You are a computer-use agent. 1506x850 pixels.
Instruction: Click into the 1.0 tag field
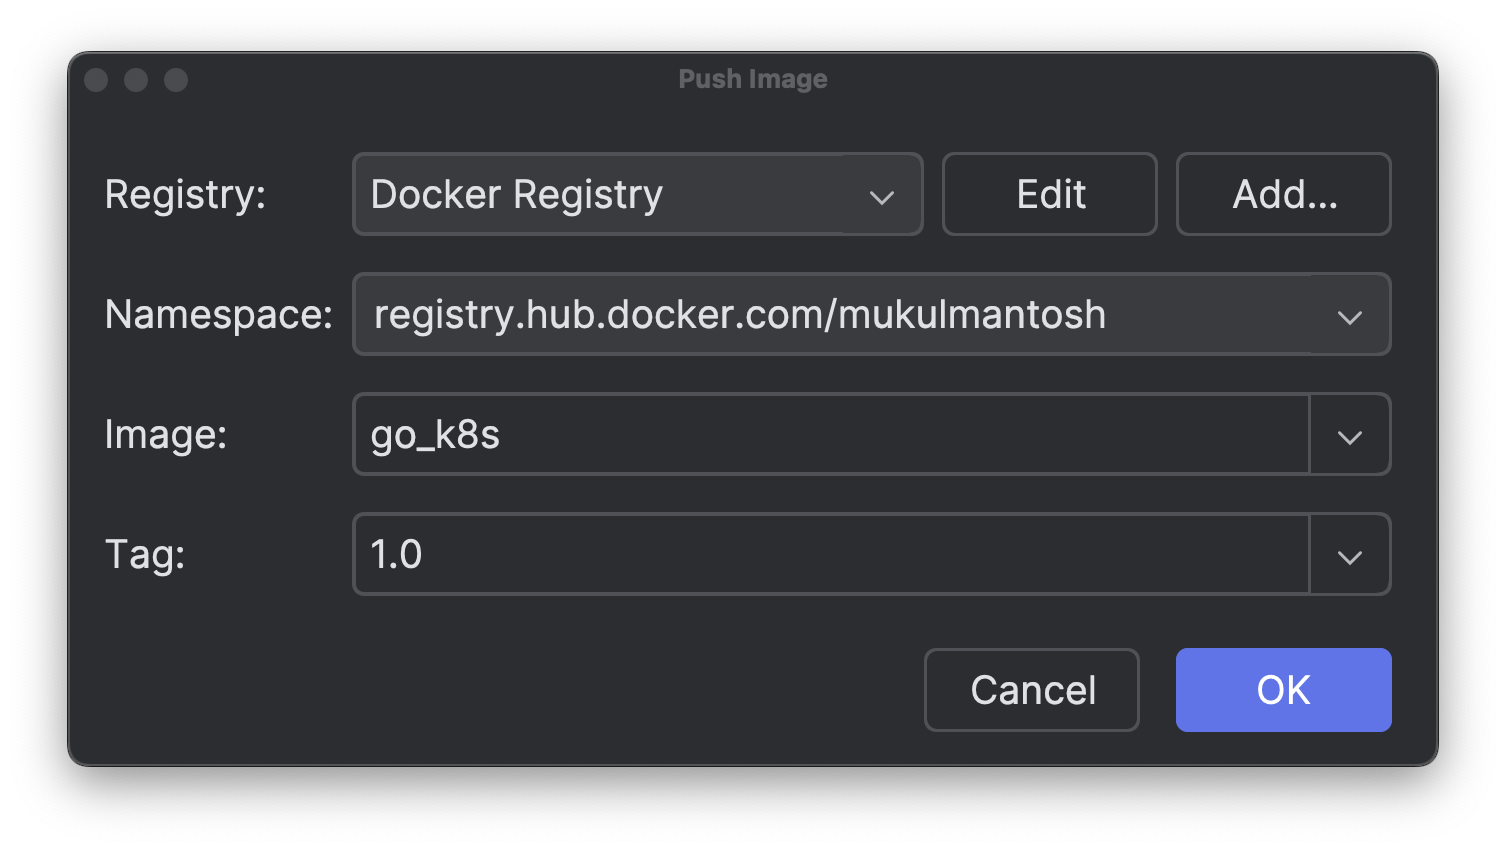(832, 554)
